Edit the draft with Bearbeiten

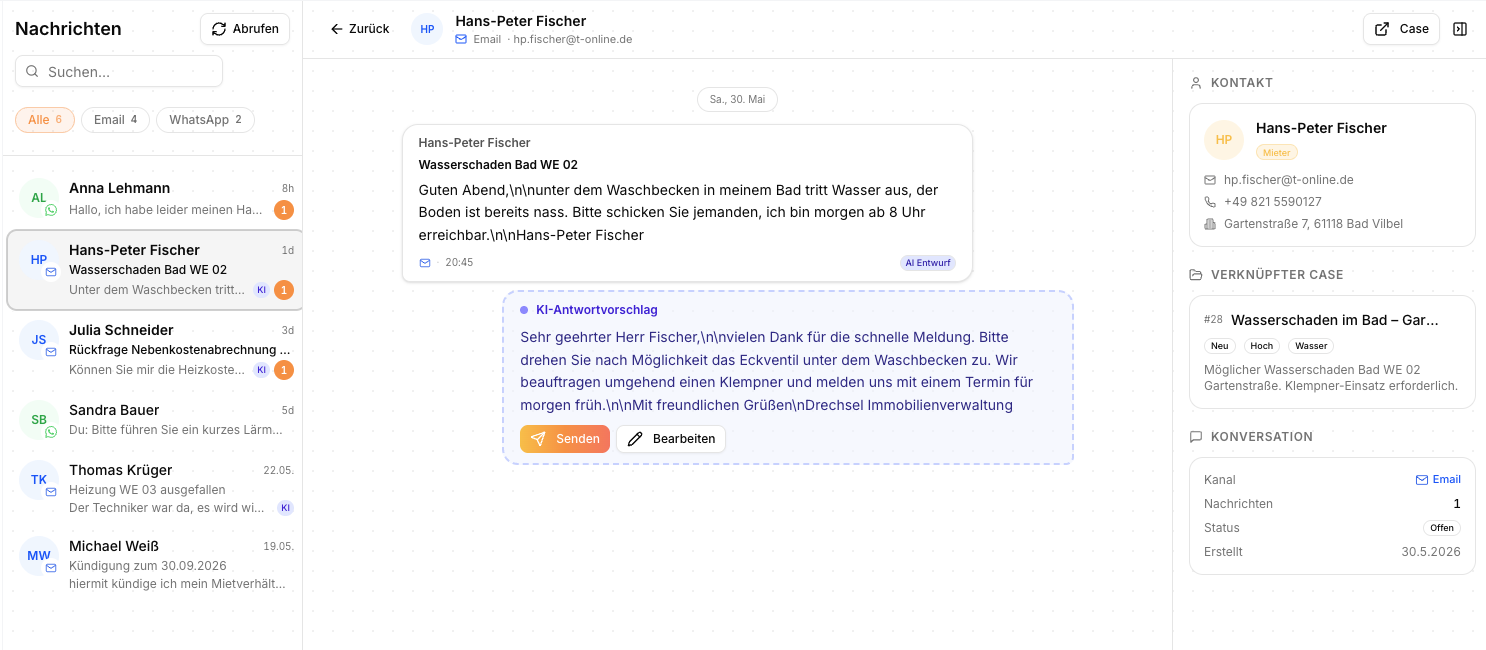pos(671,439)
